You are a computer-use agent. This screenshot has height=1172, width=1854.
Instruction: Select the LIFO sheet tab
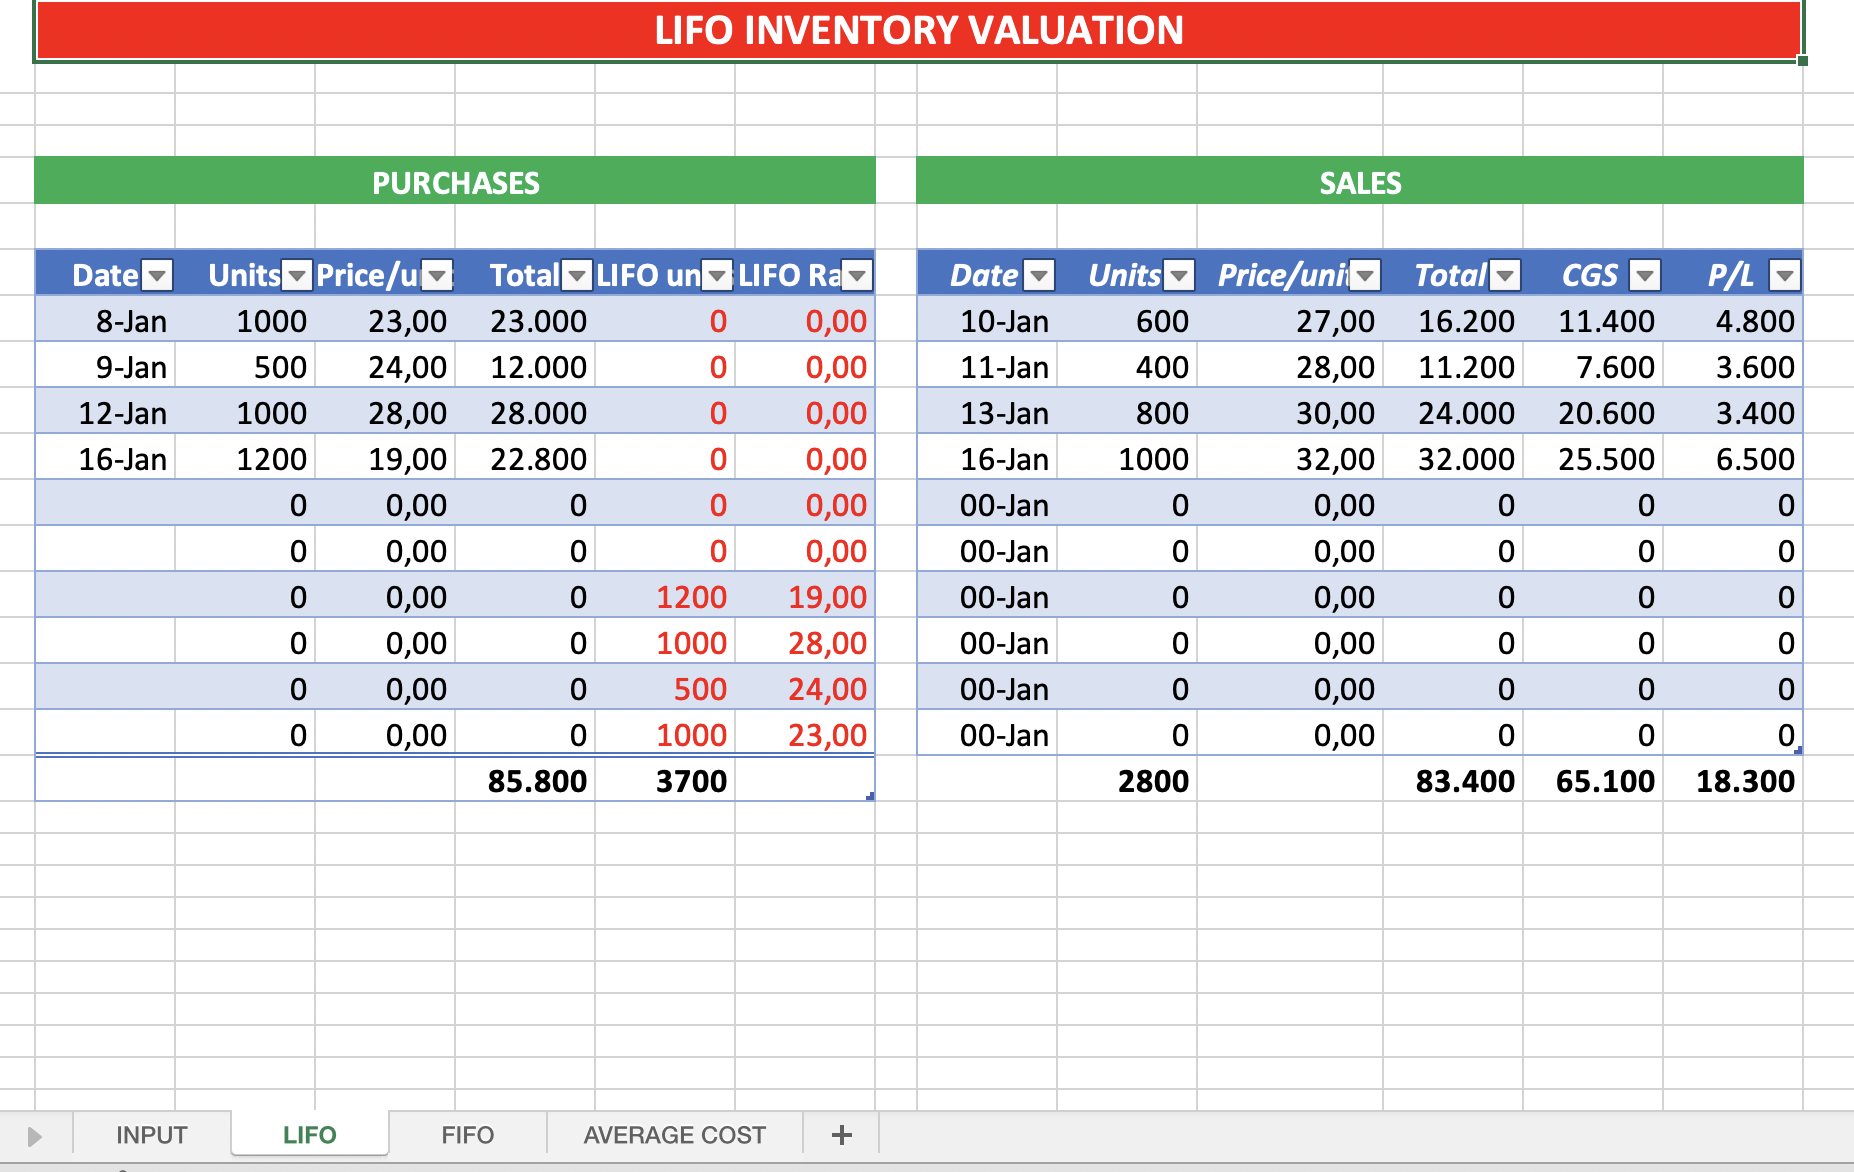click(310, 1135)
